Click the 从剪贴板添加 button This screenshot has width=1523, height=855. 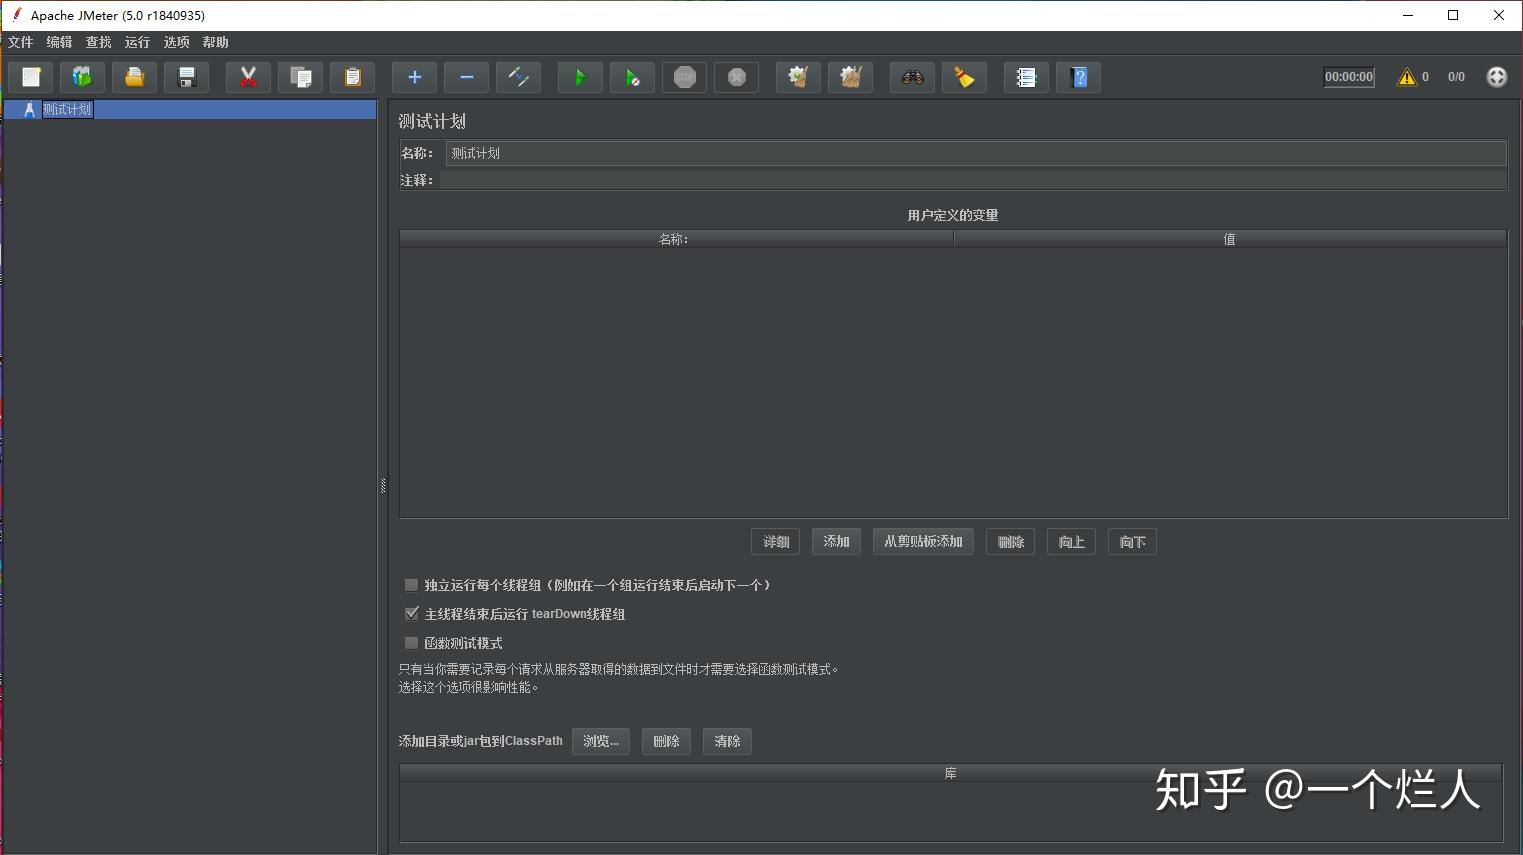(922, 541)
